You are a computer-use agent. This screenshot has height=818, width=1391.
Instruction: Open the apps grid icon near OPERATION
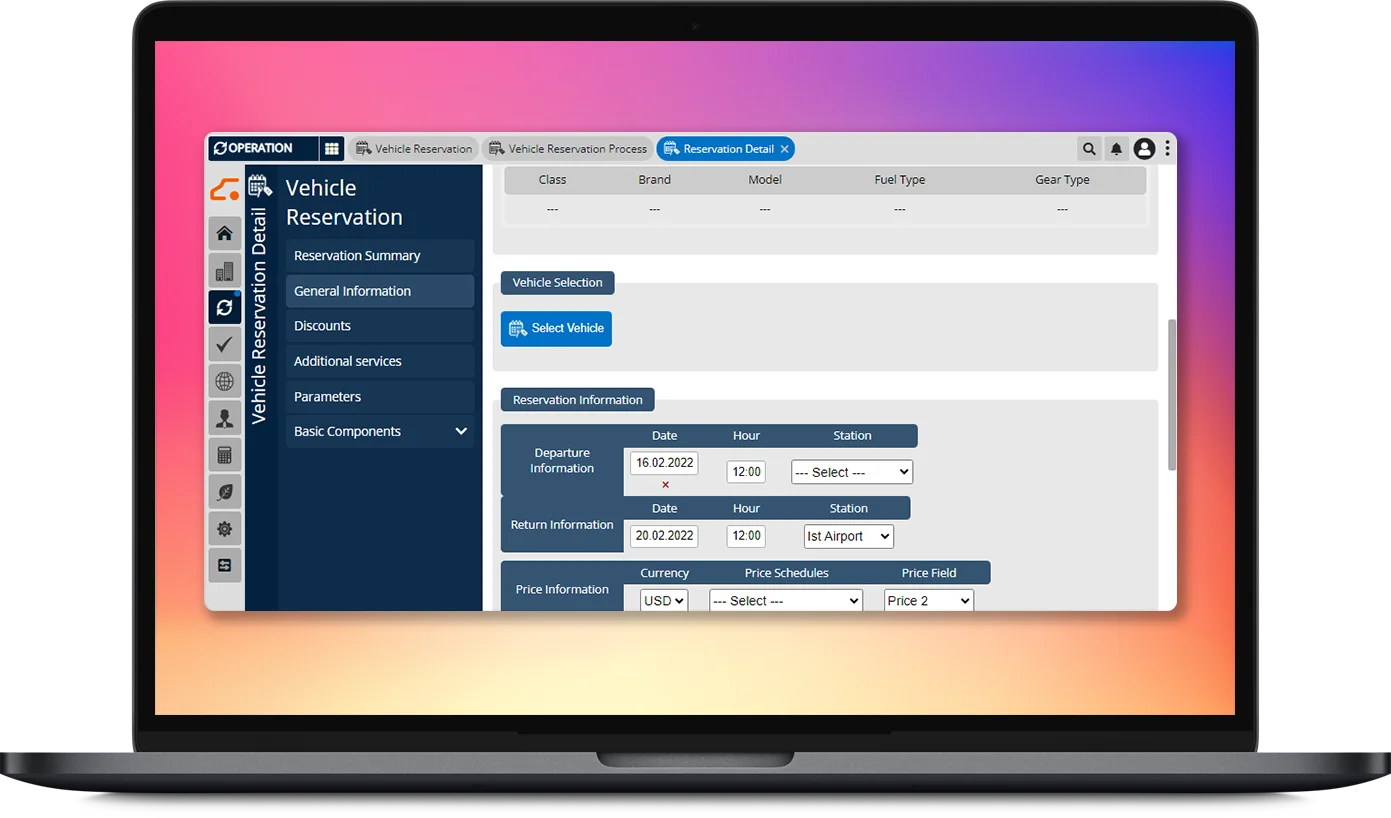coord(332,149)
